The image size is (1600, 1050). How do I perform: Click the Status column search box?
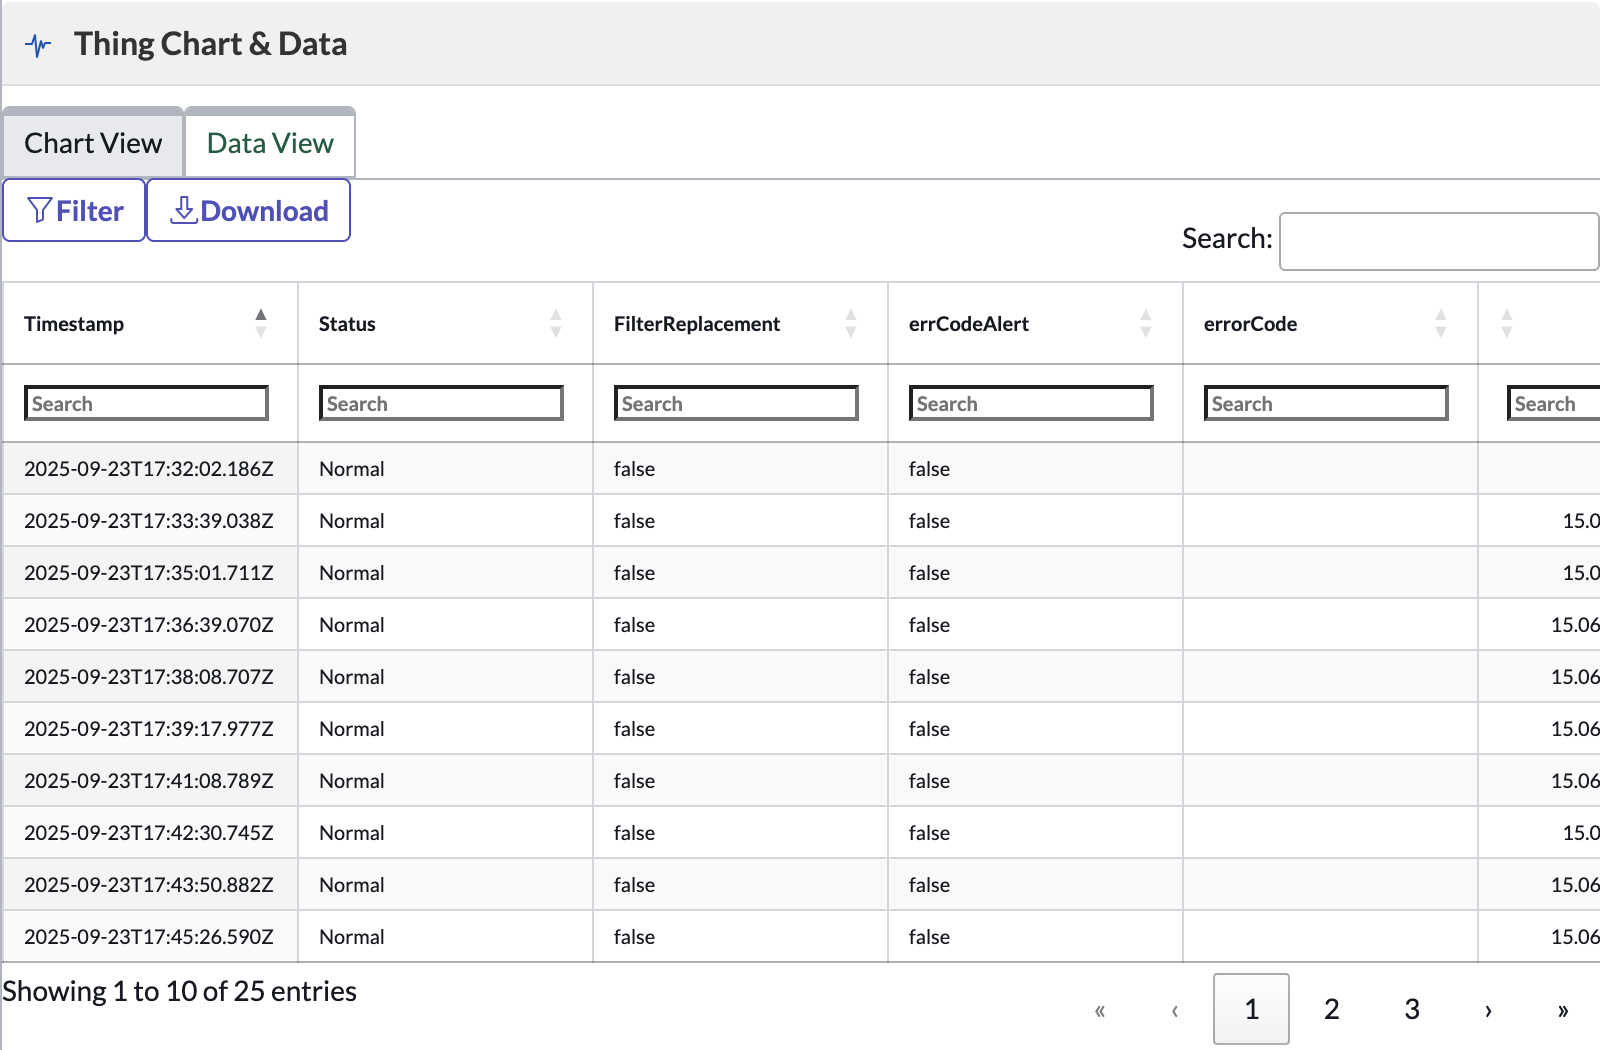point(441,403)
